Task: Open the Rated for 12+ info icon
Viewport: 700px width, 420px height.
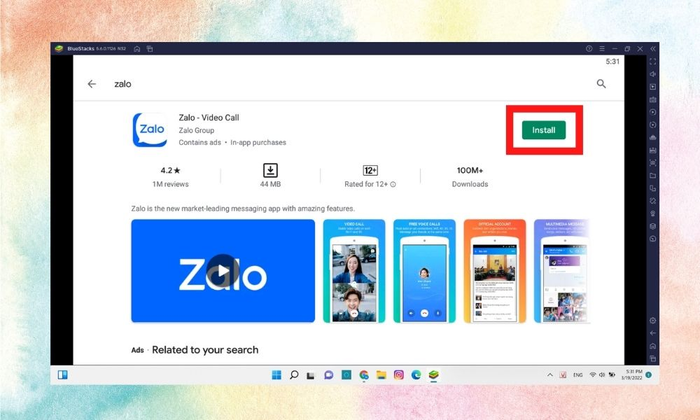Action: (393, 184)
